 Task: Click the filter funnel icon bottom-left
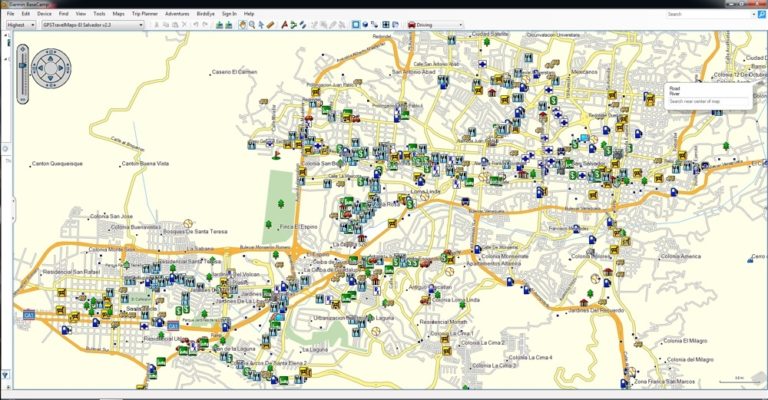tap(5, 375)
